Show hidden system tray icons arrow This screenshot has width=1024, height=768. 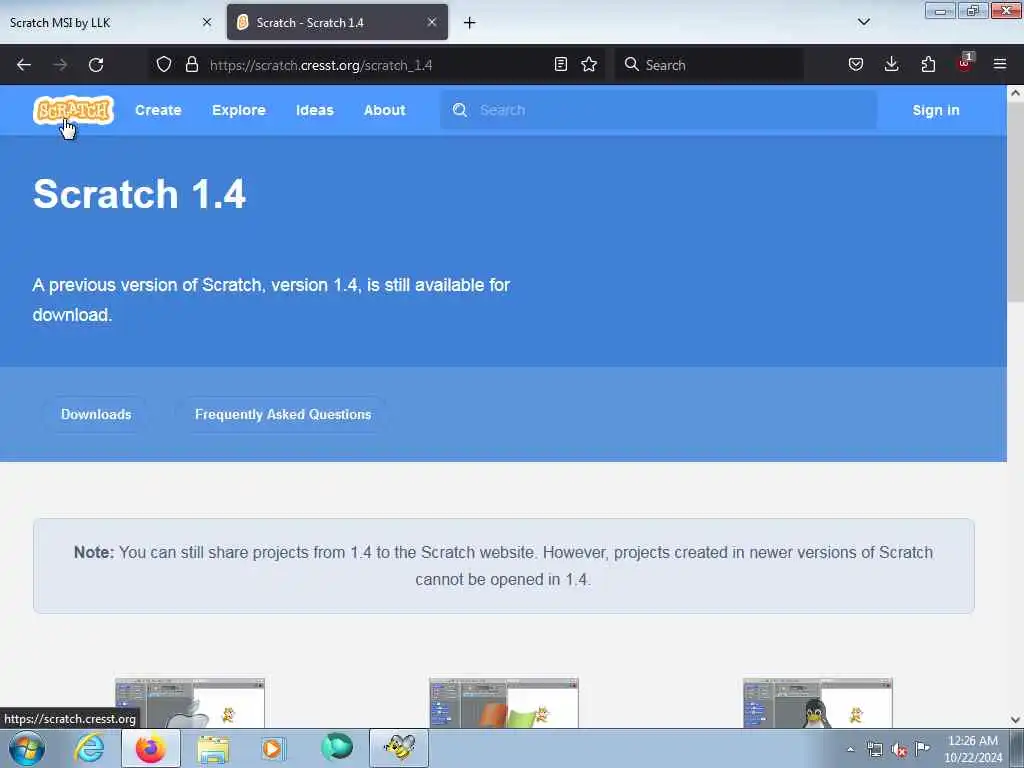tap(850, 749)
